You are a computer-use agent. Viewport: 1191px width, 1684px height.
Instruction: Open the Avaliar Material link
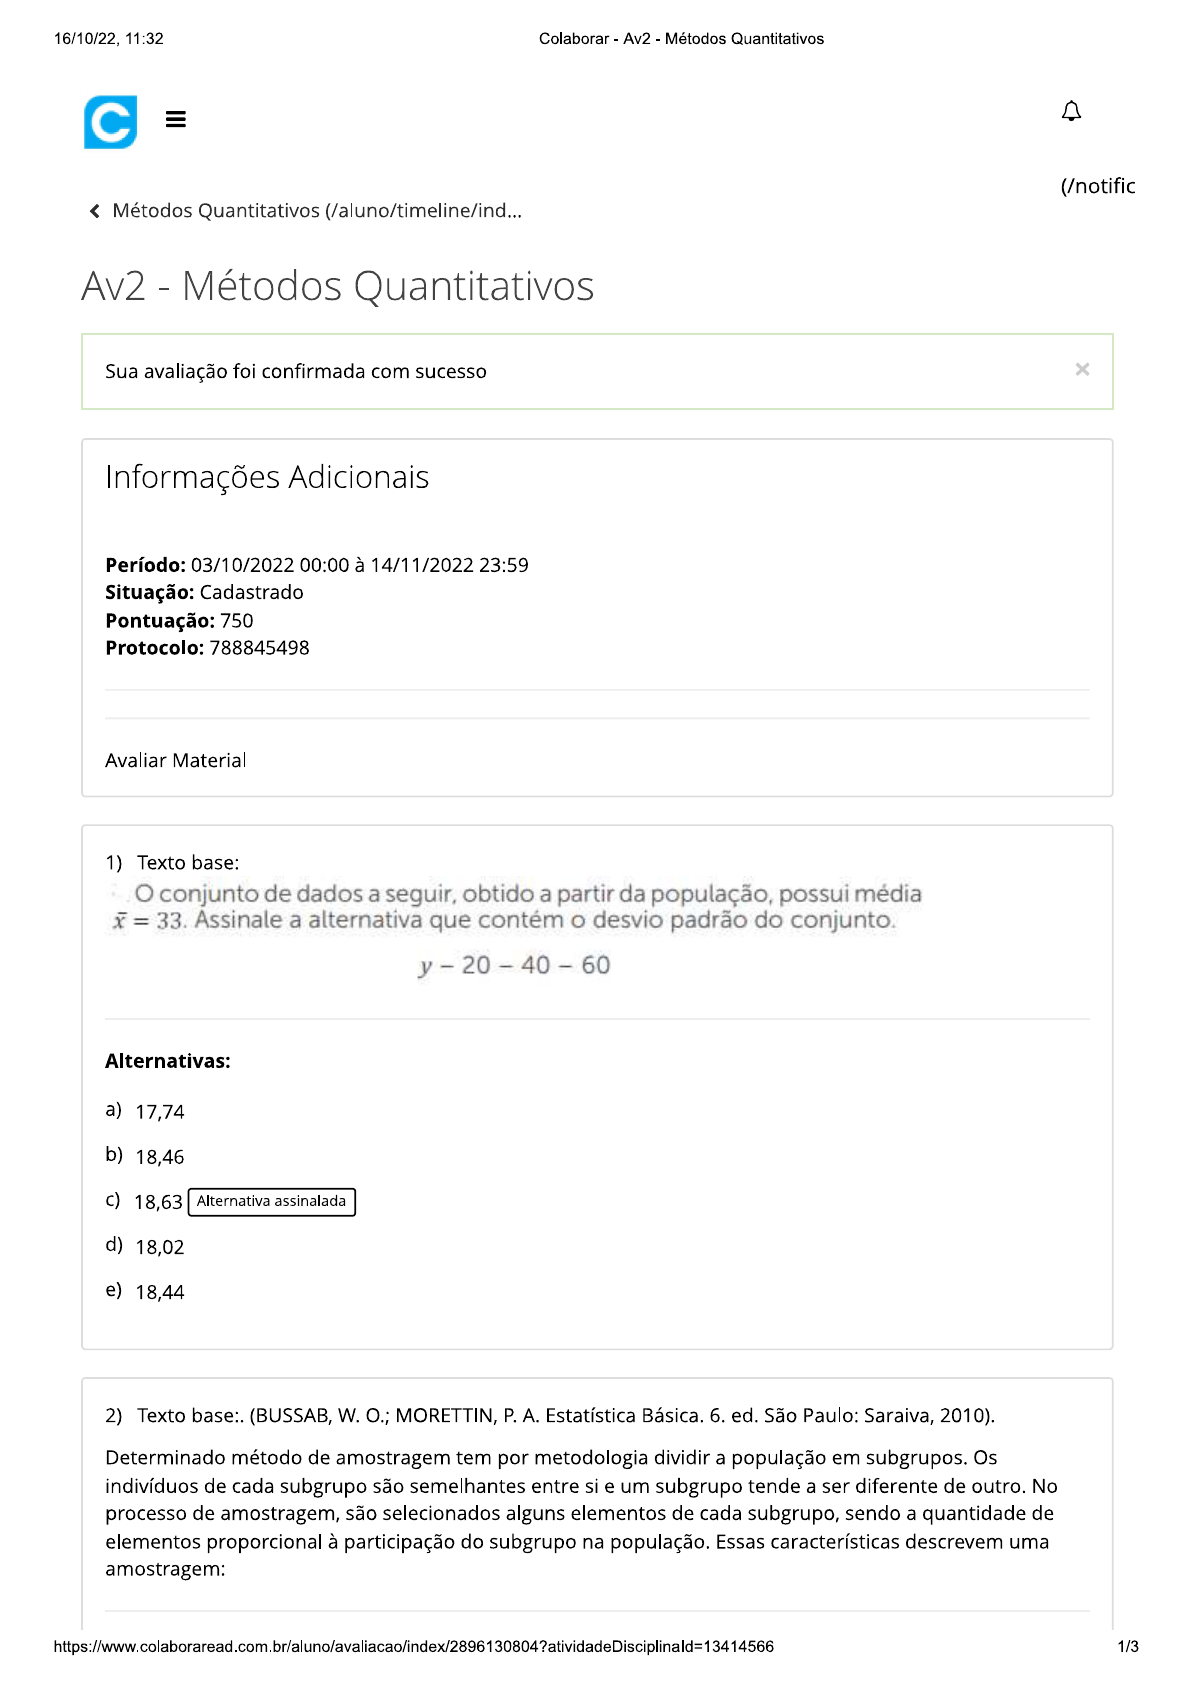click(175, 760)
